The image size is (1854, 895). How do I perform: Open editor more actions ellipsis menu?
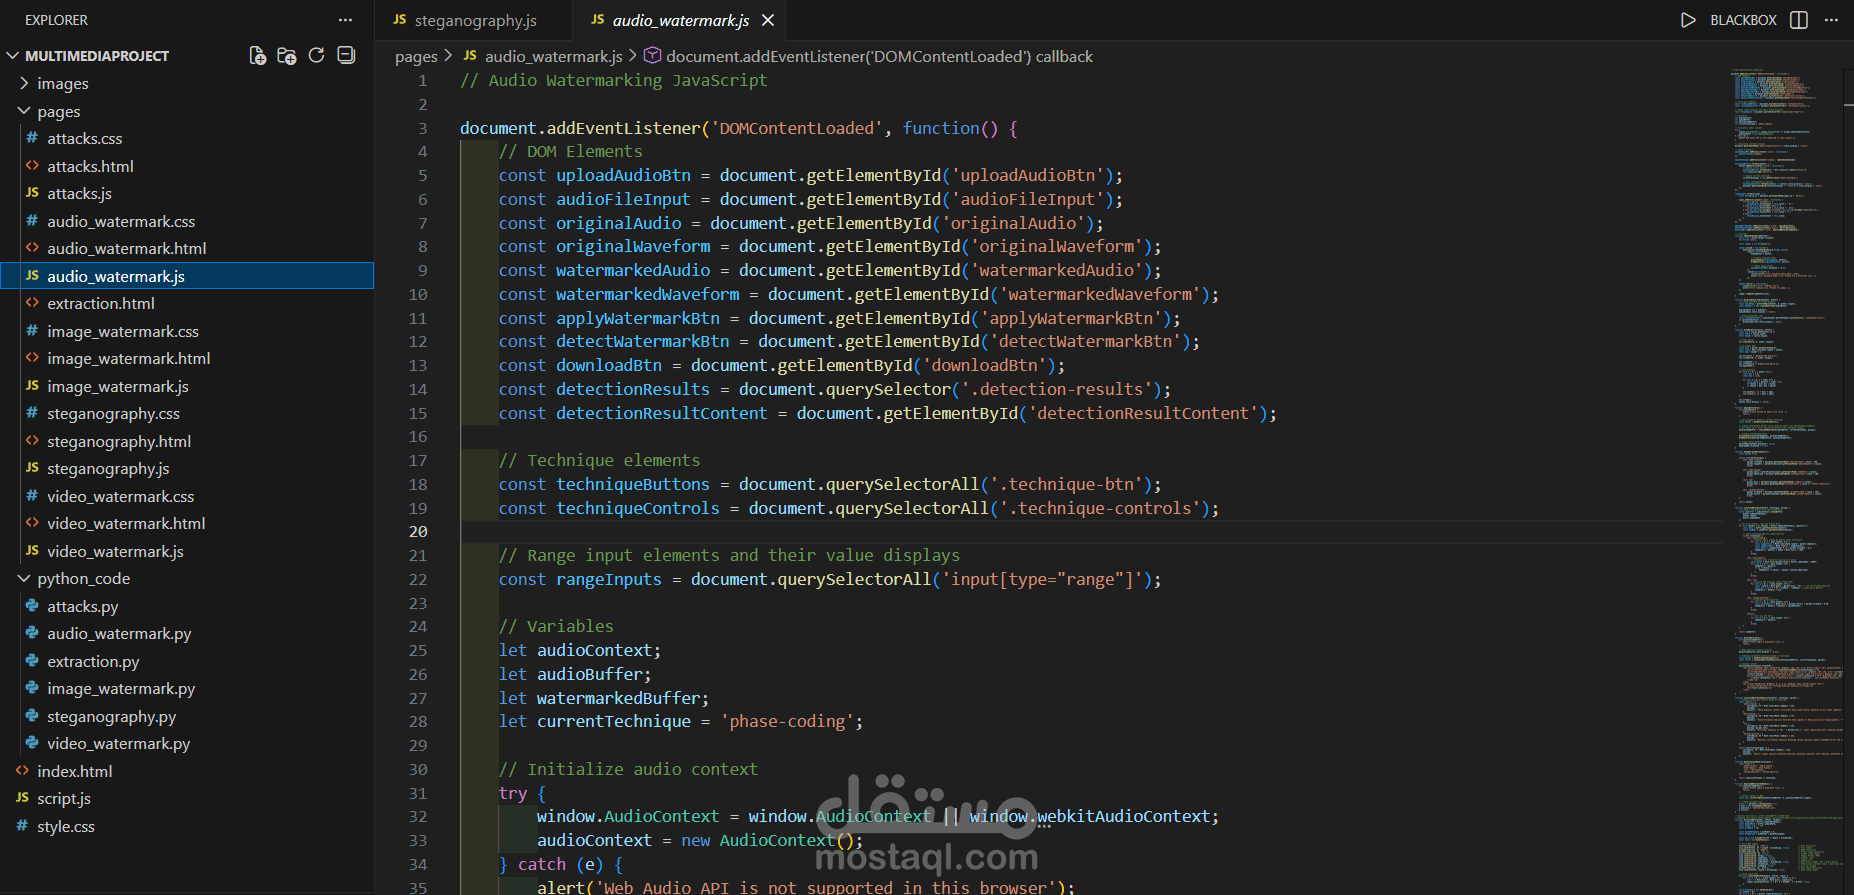point(1831,20)
